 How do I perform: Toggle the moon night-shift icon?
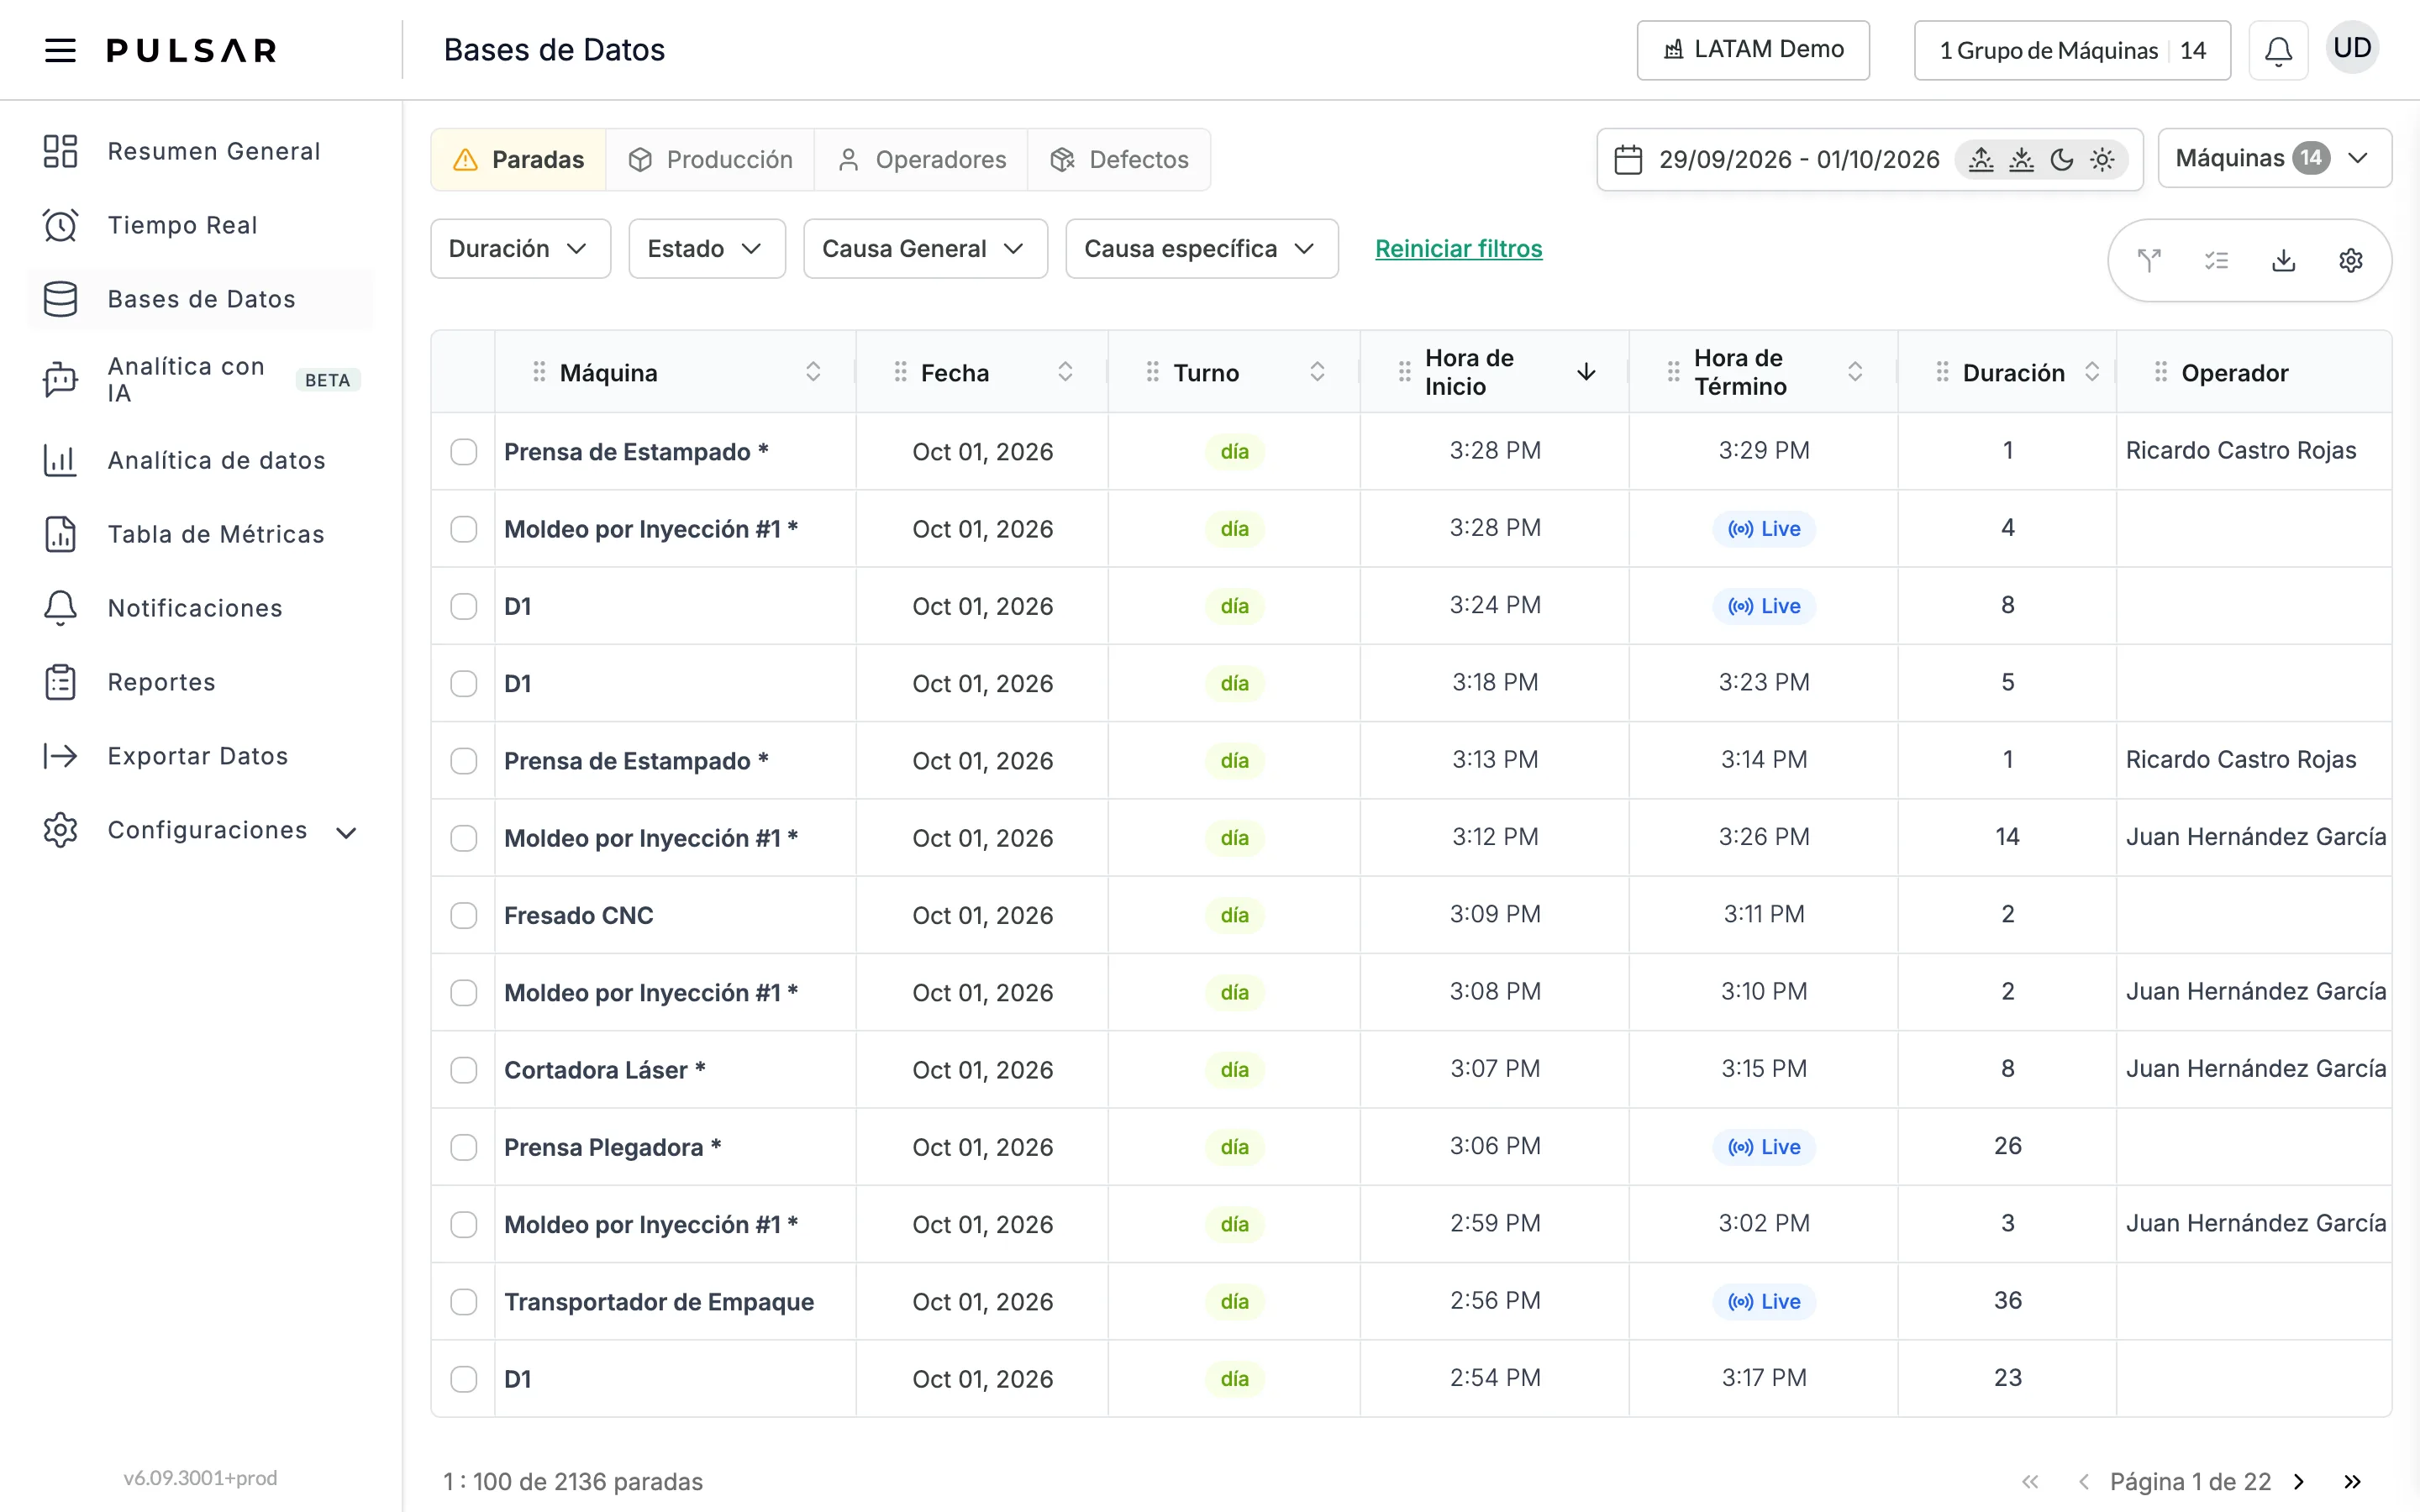[2062, 160]
